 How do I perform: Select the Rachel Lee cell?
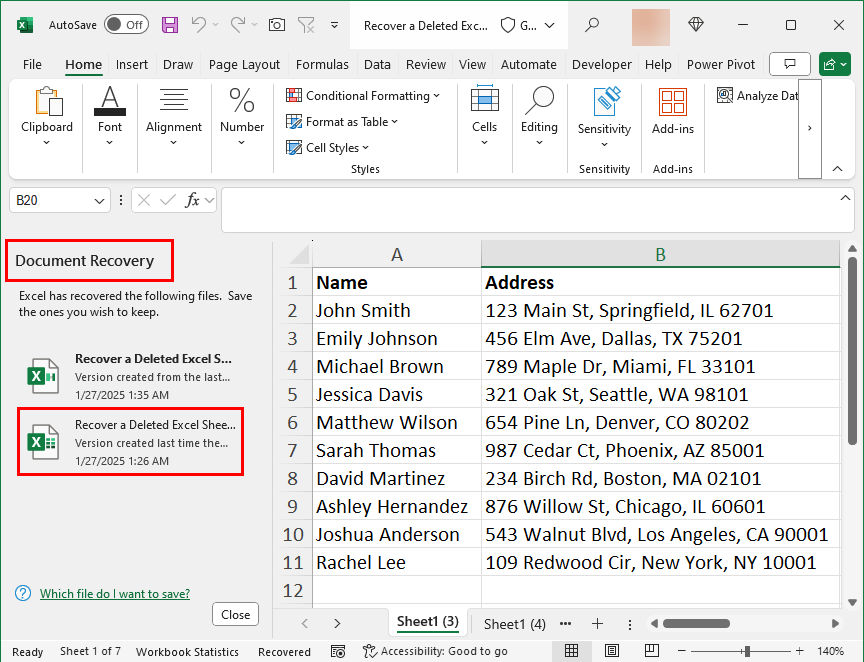pyautogui.click(x=397, y=563)
